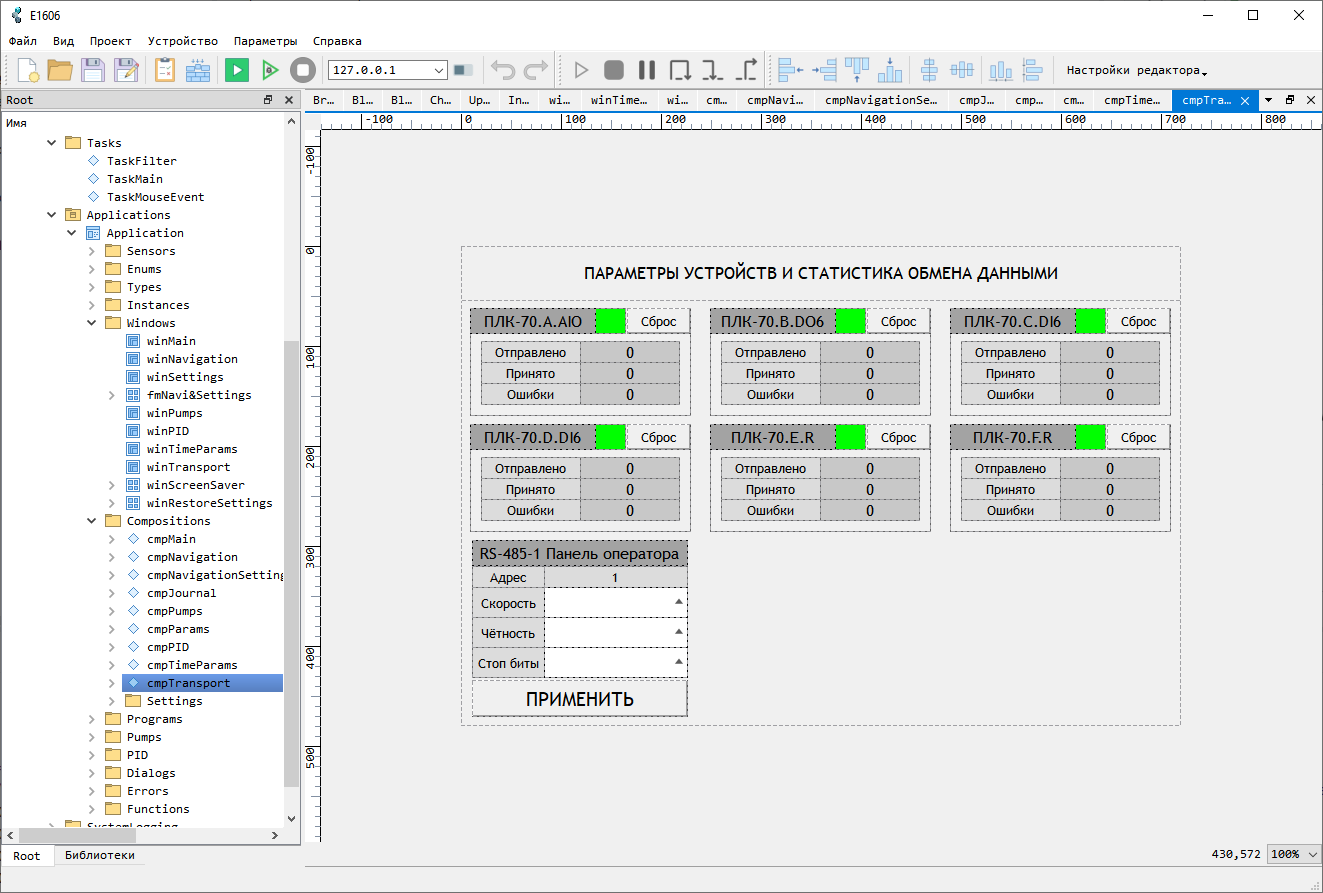Click Сброс button for ПЛК-70.B.DO6

[x=898, y=321]
